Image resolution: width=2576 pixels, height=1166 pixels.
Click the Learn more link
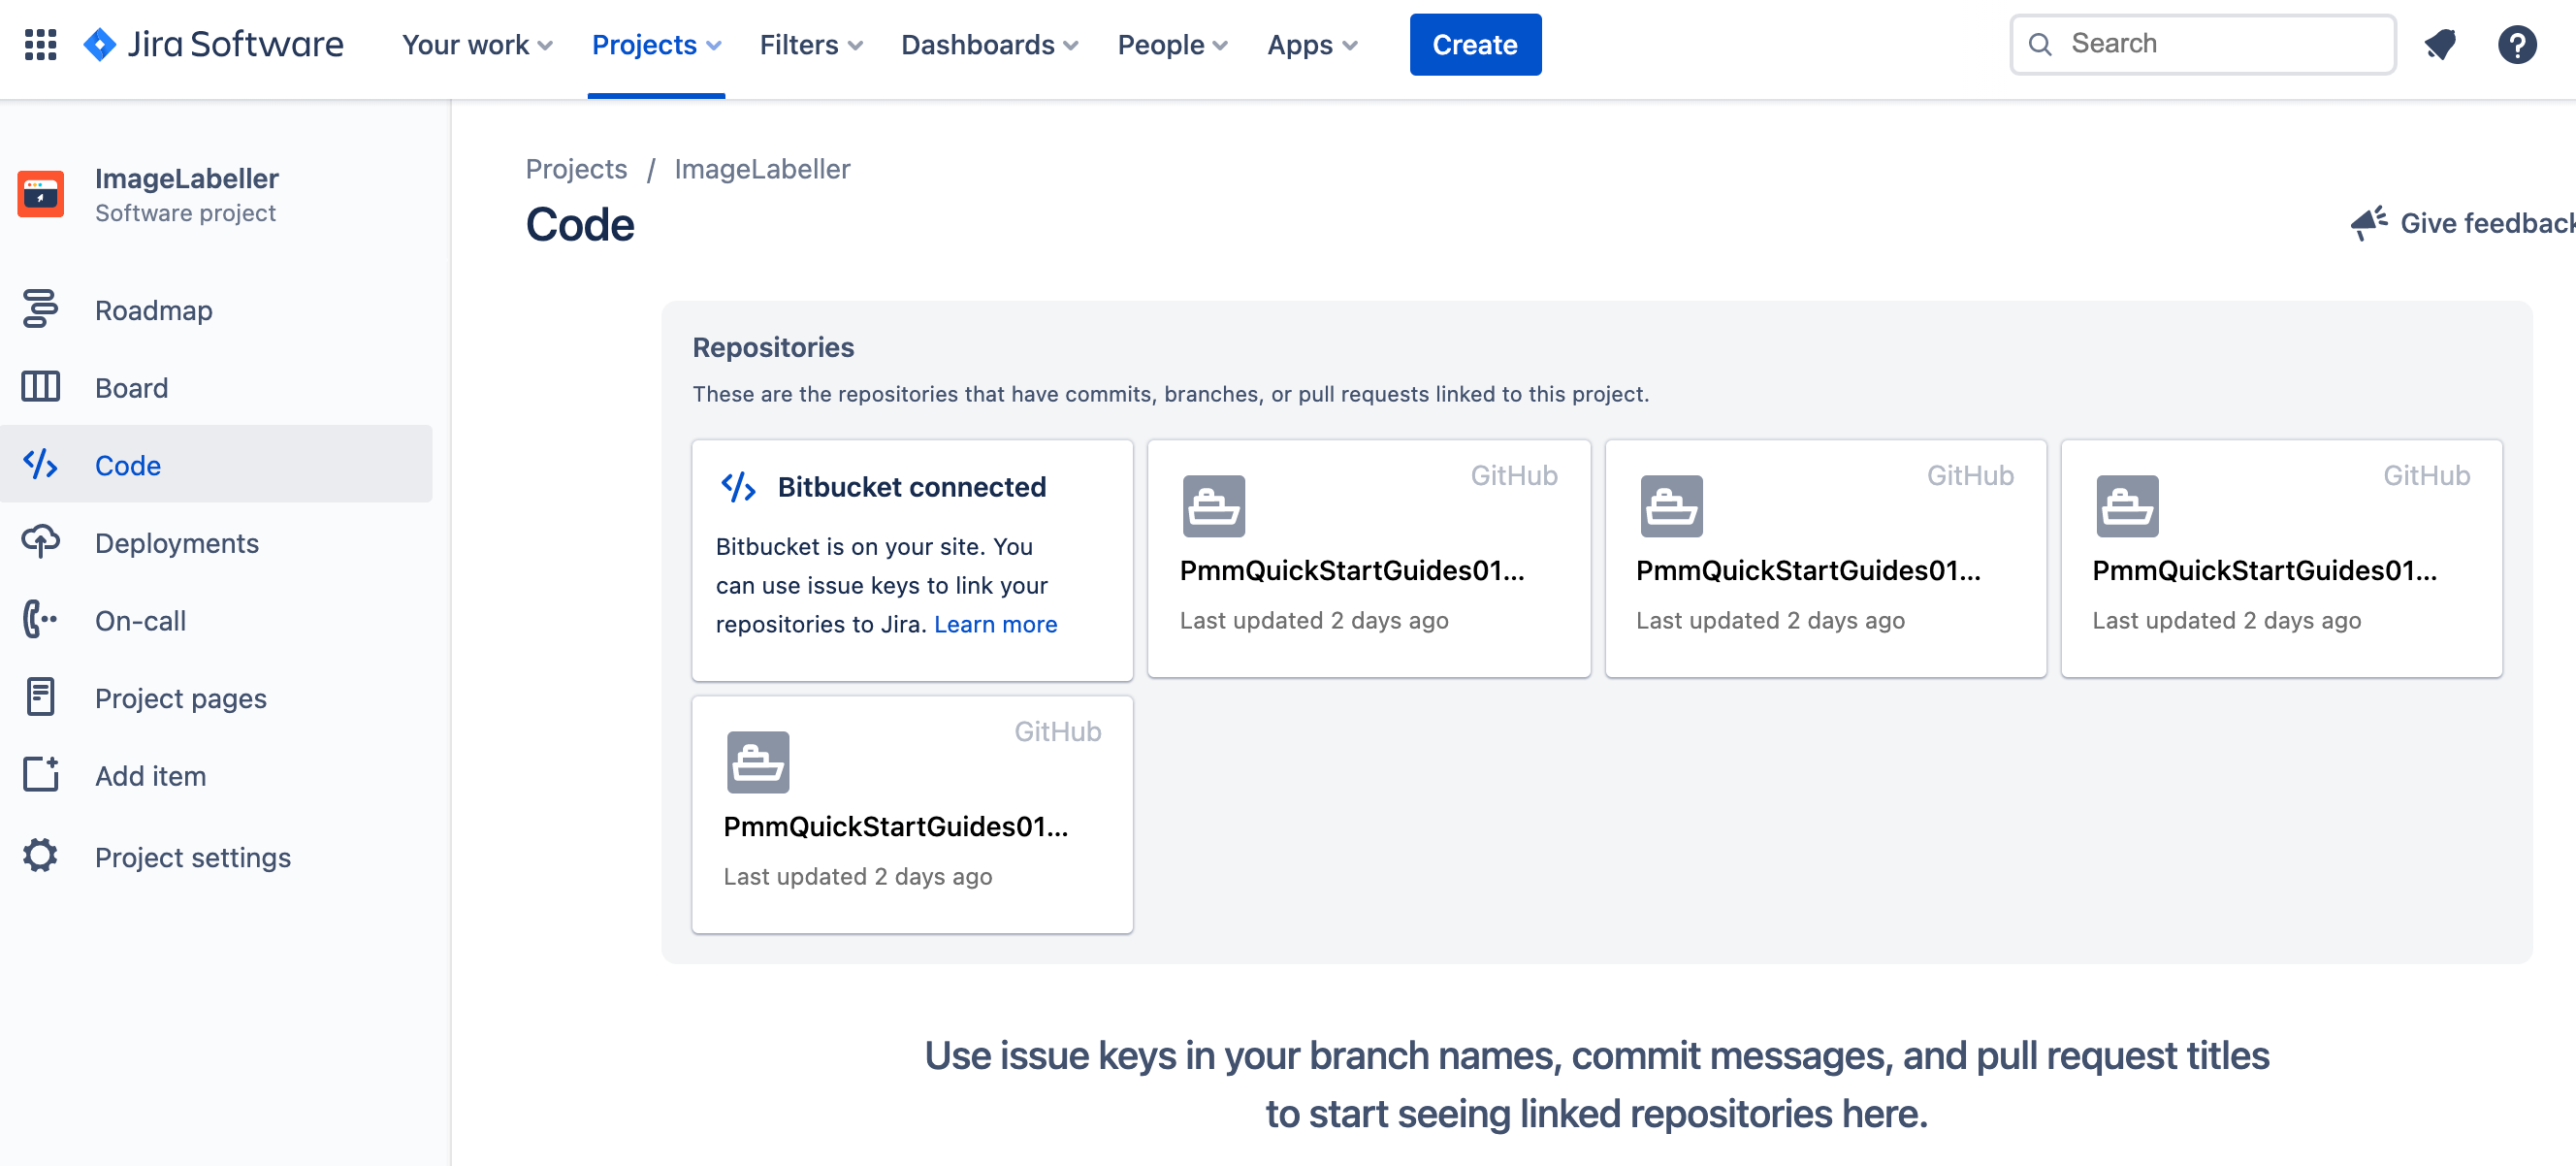pos(999,621)
